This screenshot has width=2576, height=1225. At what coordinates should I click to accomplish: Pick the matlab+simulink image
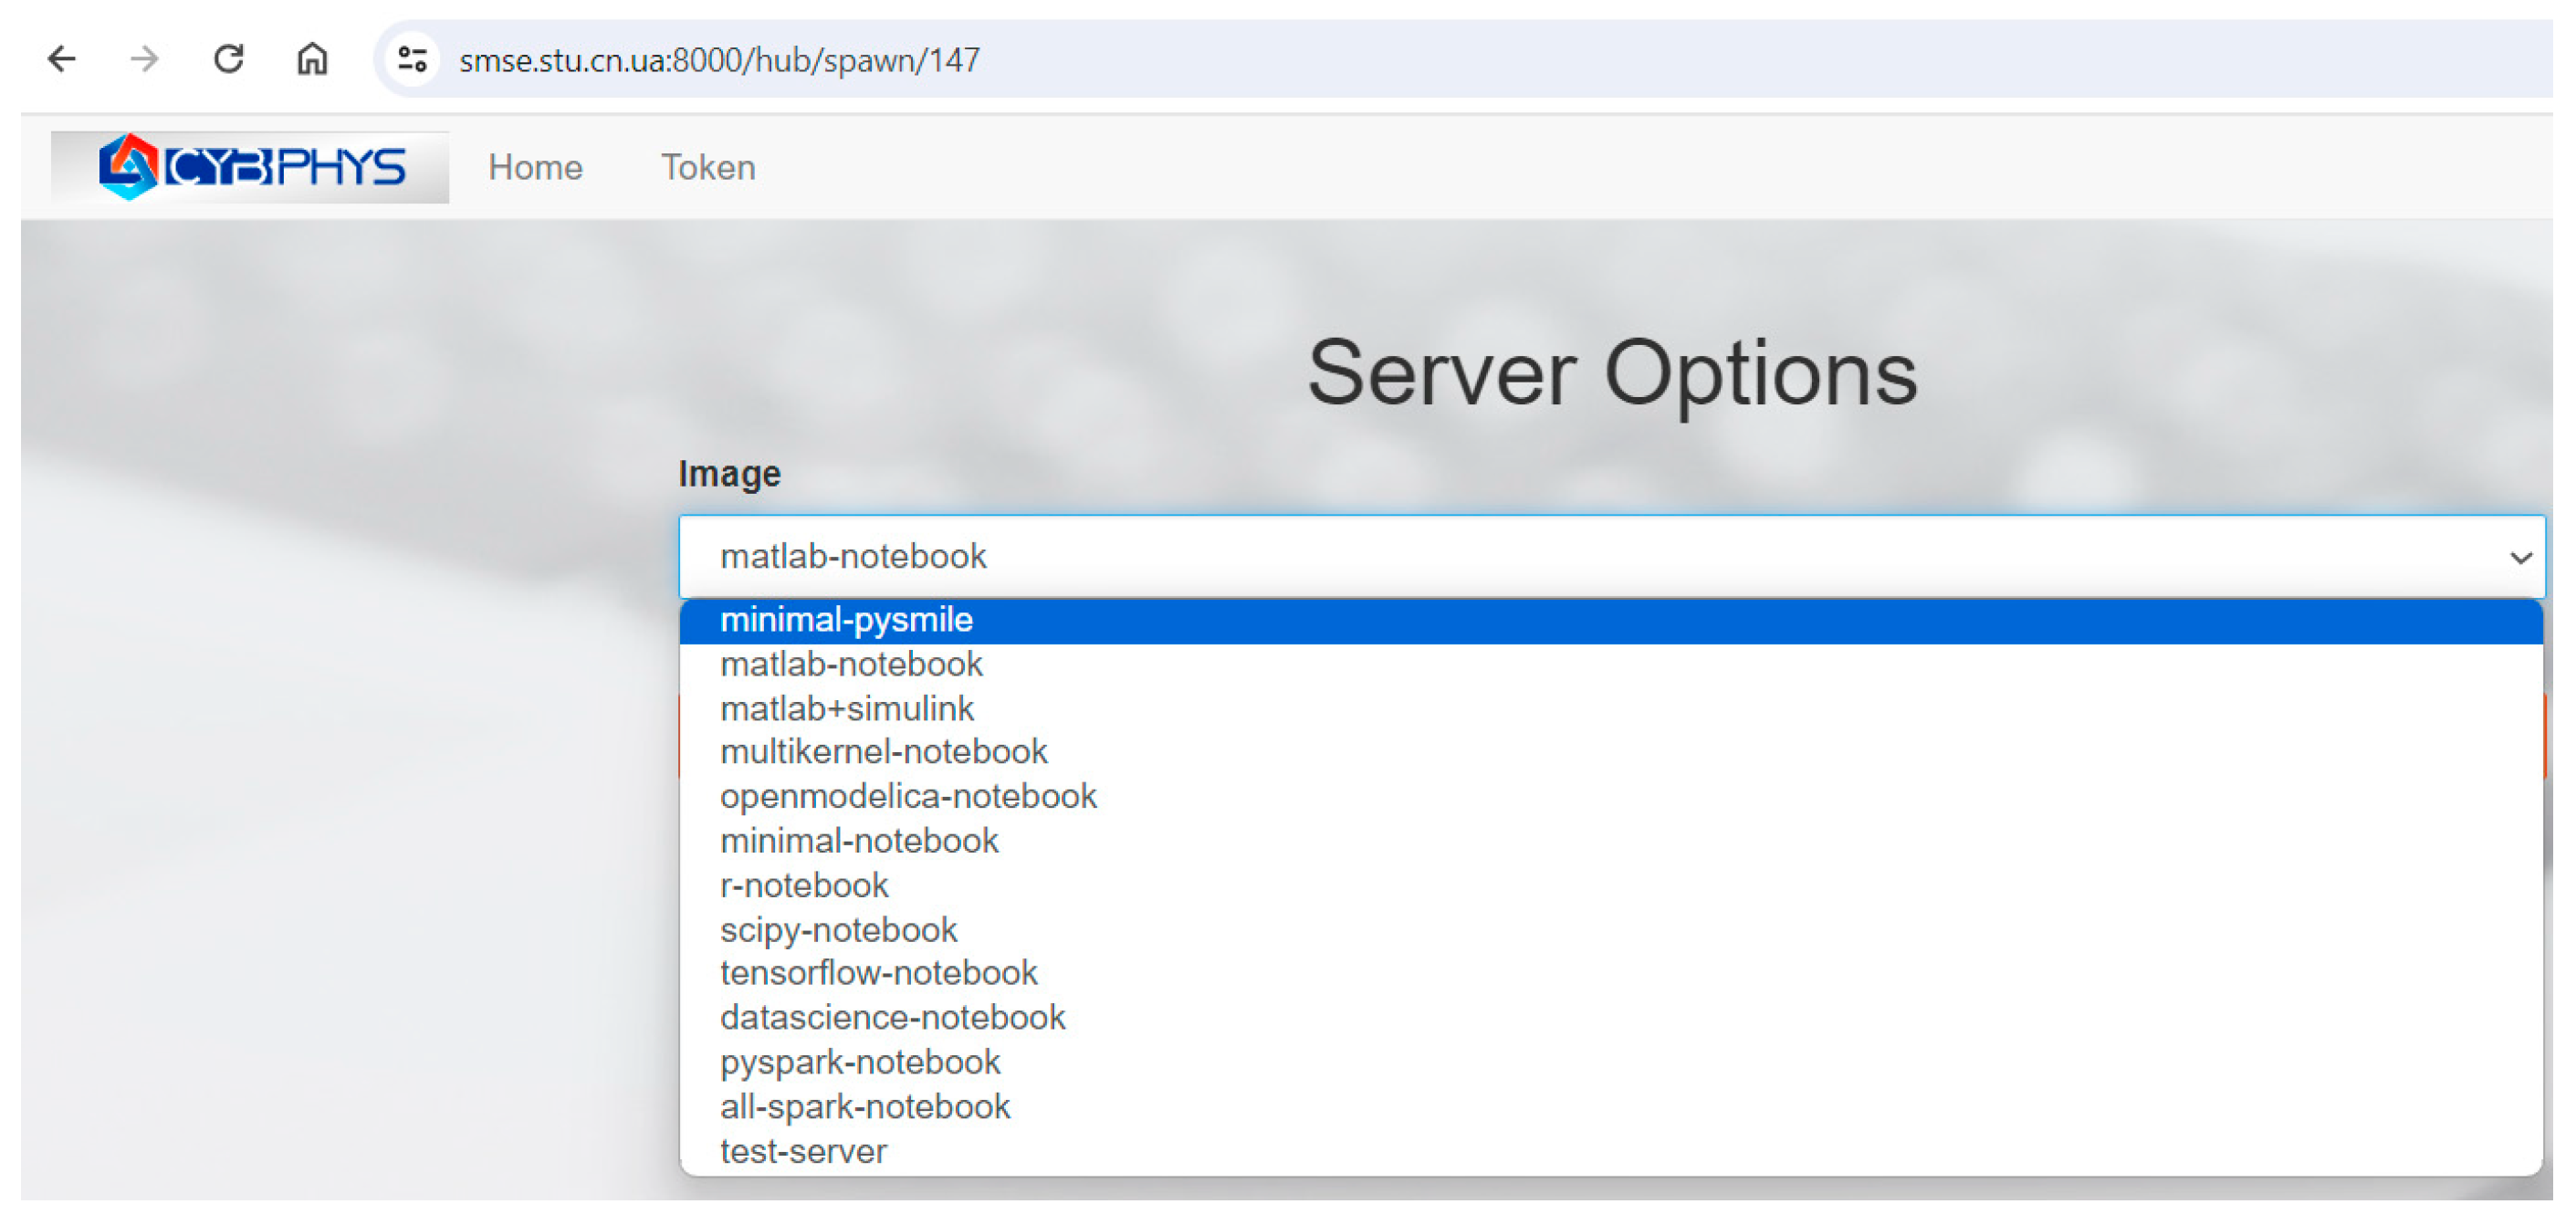tap(846, 708)
